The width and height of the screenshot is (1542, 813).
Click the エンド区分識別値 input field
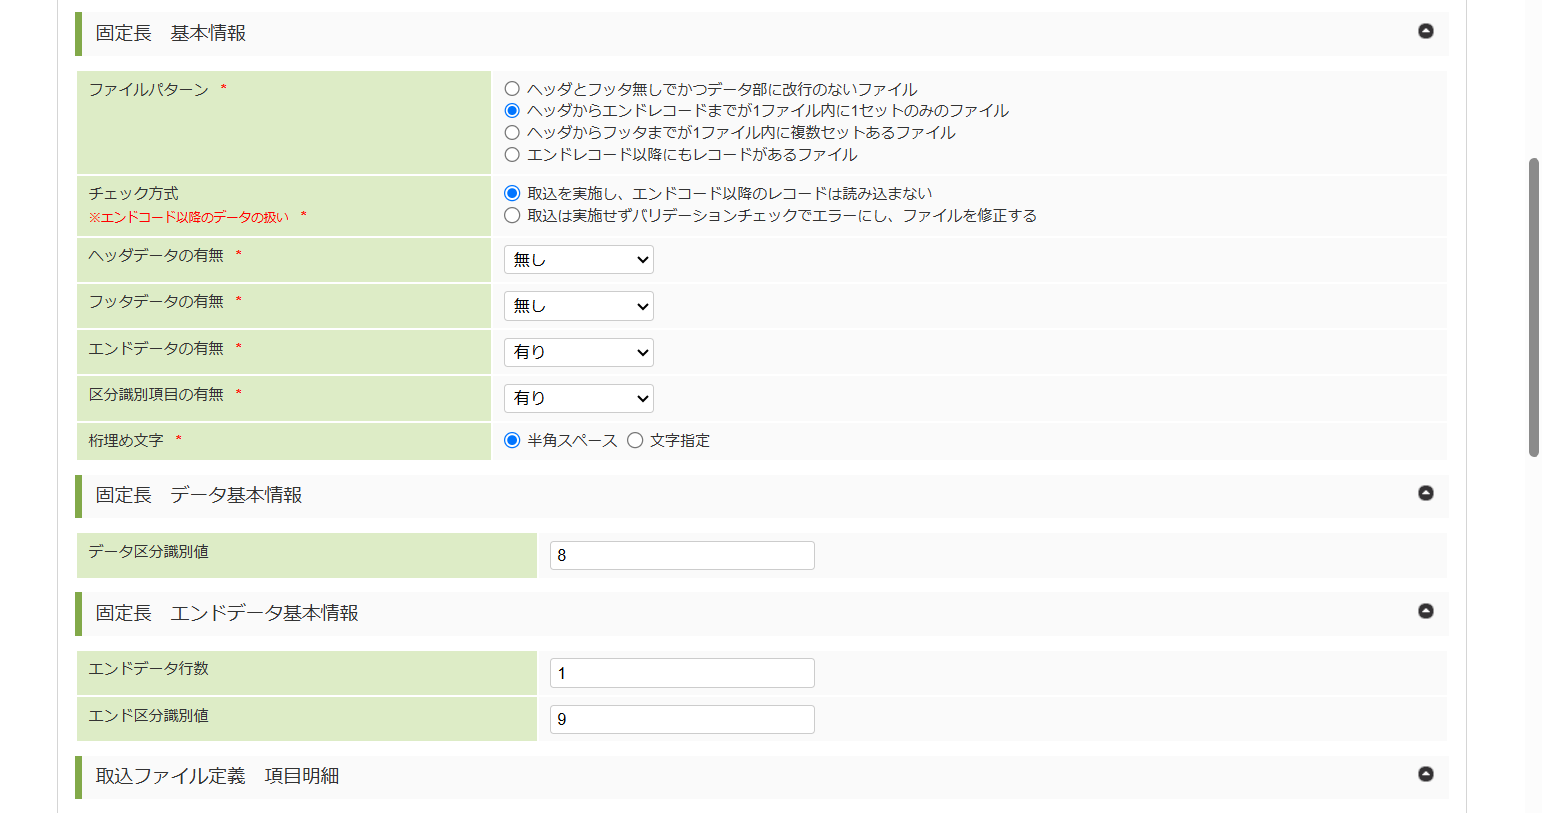(682, 719)
